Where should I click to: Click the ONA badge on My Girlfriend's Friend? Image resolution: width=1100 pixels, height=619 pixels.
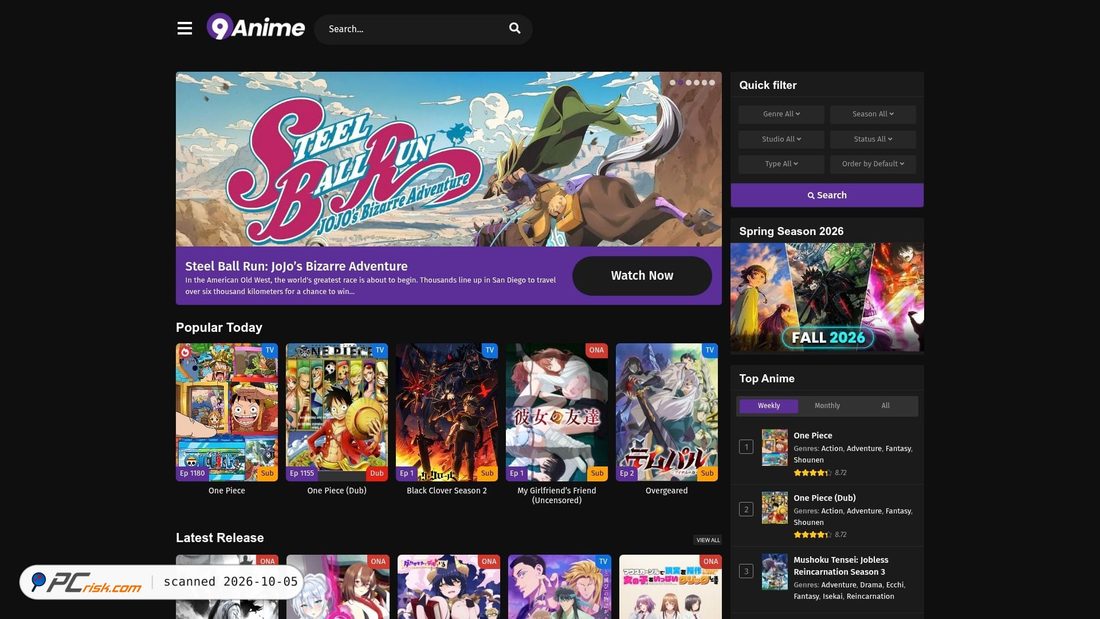click(596, 350)
